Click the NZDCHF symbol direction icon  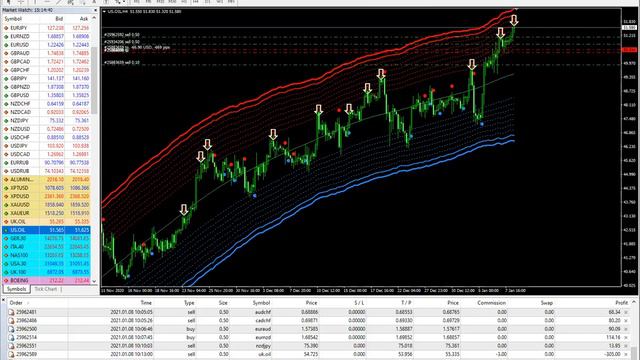click(x=6, y=104)
